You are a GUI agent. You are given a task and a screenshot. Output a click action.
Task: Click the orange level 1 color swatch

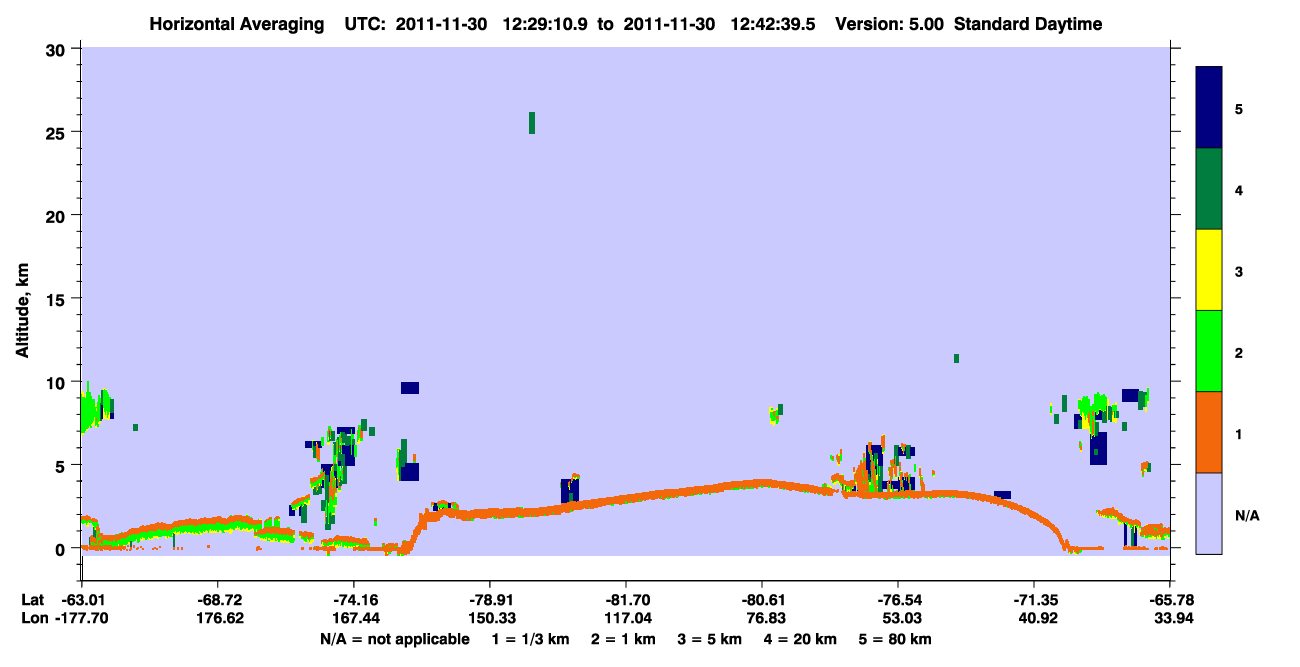point(1209,432)
